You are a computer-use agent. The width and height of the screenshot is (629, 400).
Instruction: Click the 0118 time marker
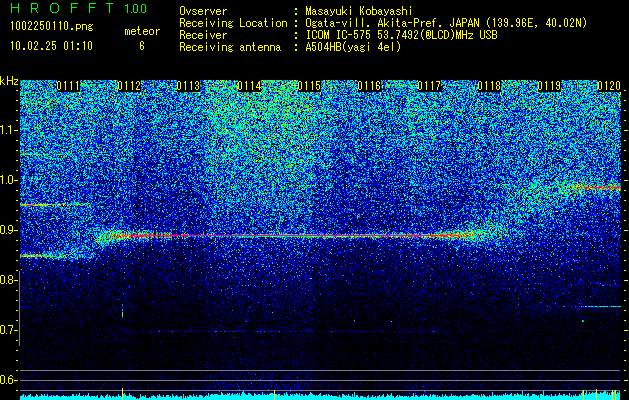click(489, 86)
